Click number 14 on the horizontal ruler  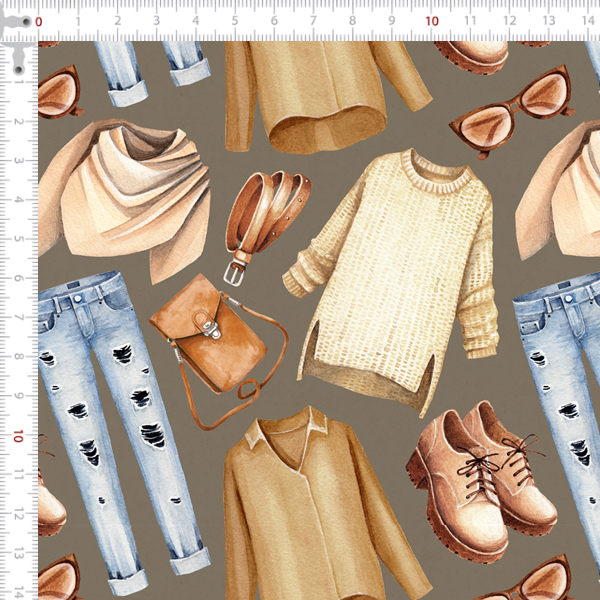point(589,21)
